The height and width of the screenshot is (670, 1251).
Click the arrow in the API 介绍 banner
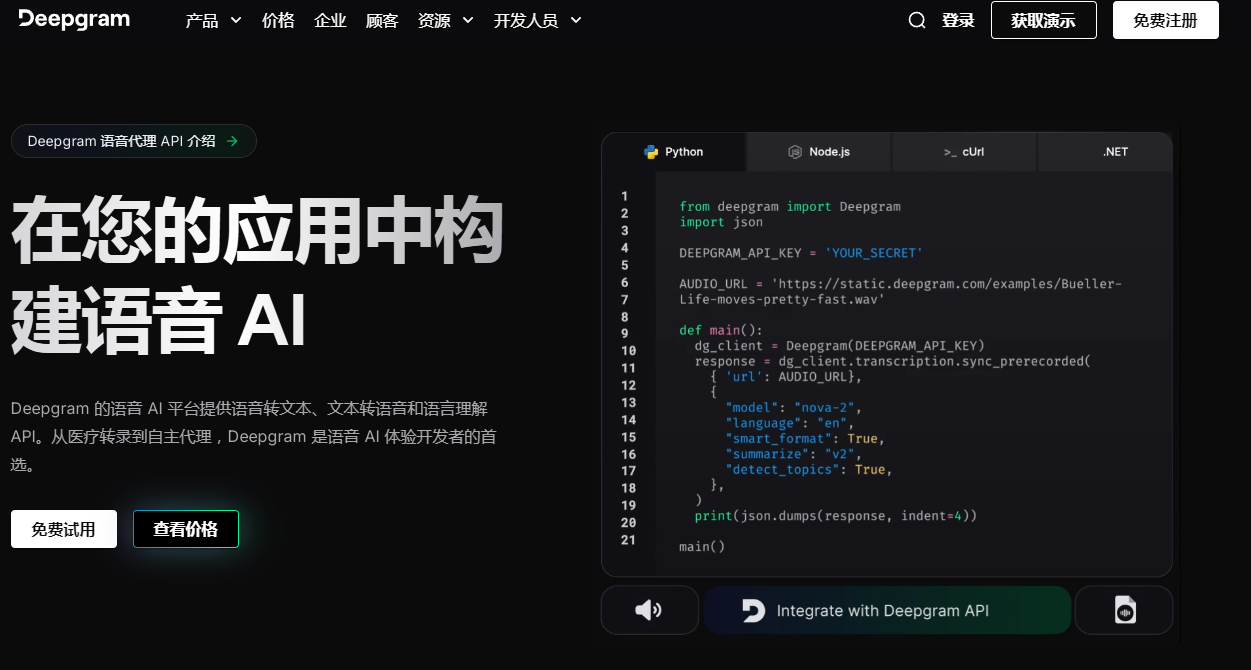pos(232,141)
